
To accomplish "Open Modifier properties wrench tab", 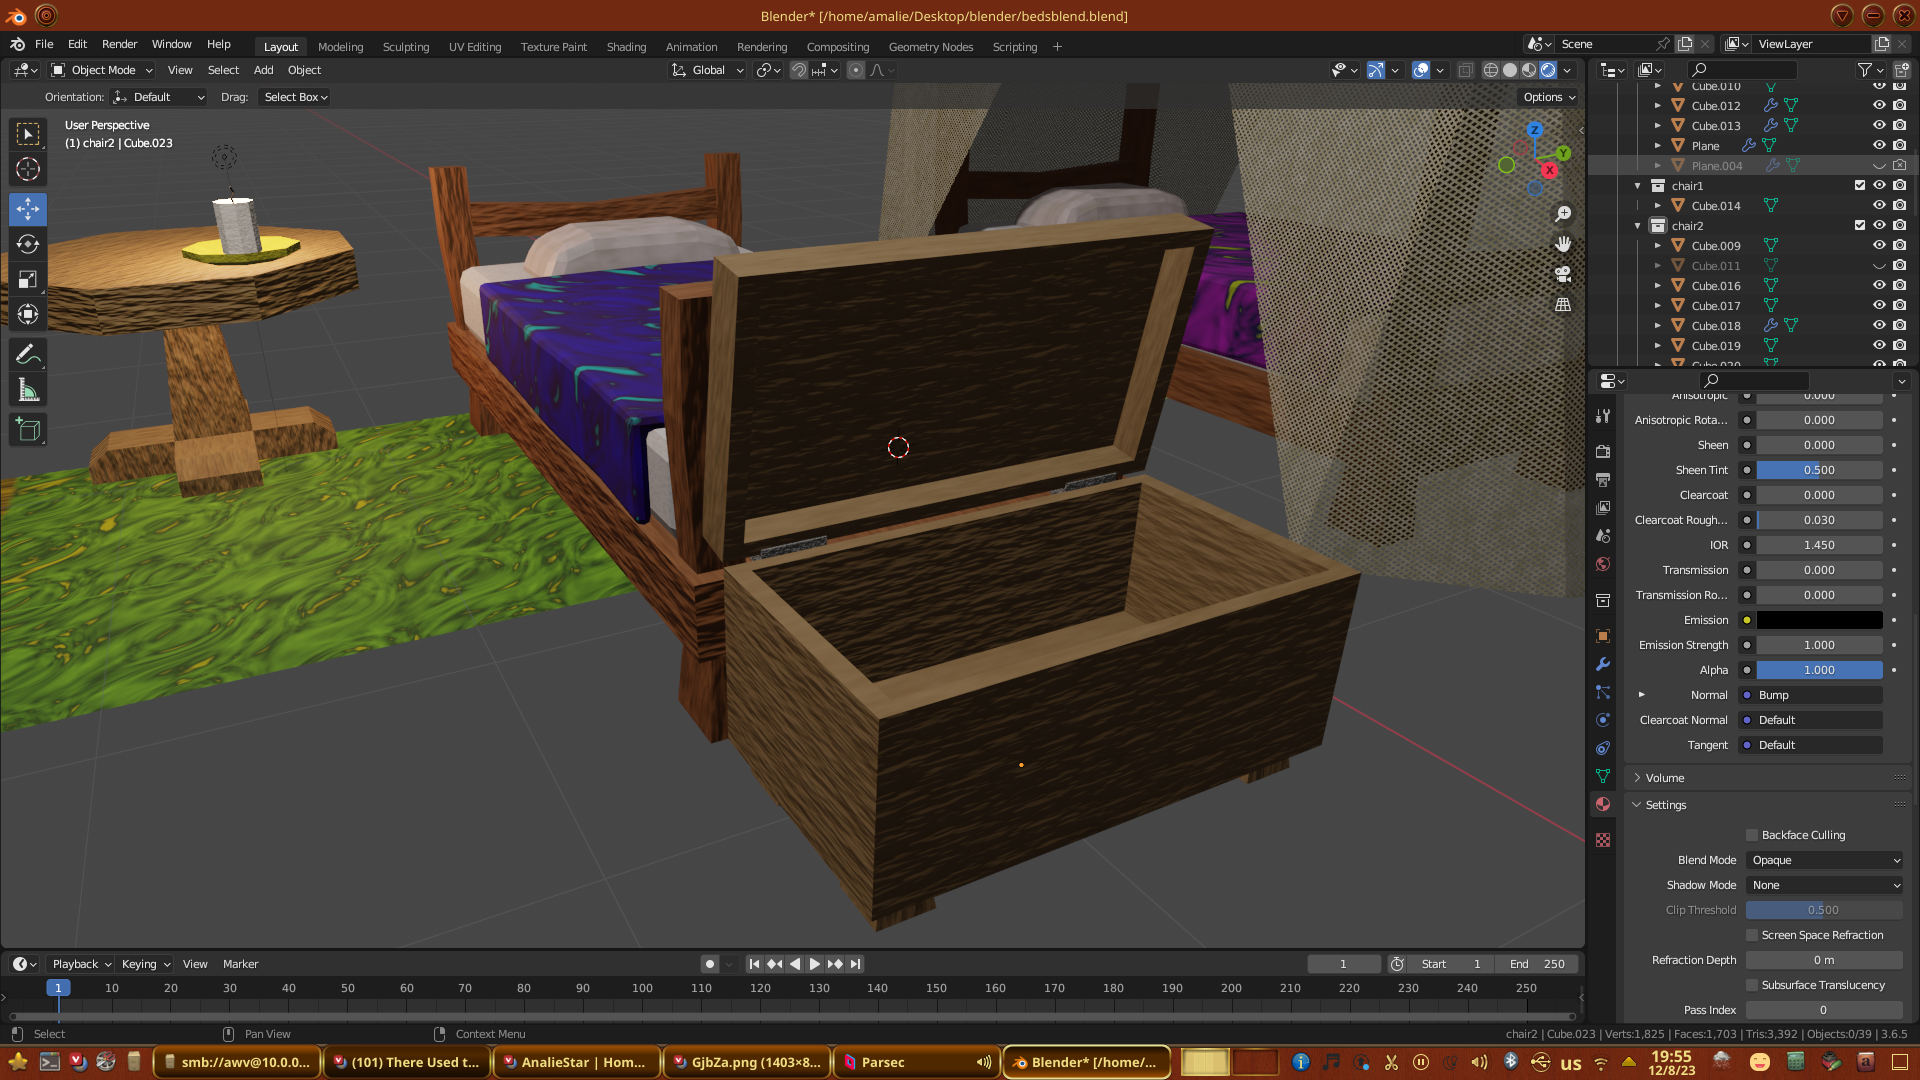I will click(x=1603, y=664).
